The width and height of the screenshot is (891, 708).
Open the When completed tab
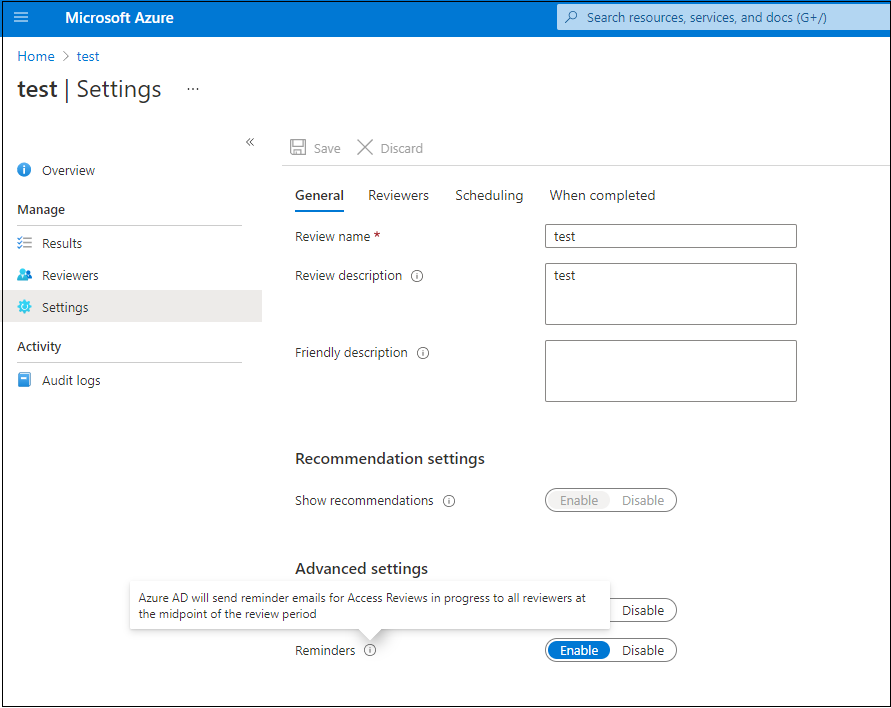(602, 195)
